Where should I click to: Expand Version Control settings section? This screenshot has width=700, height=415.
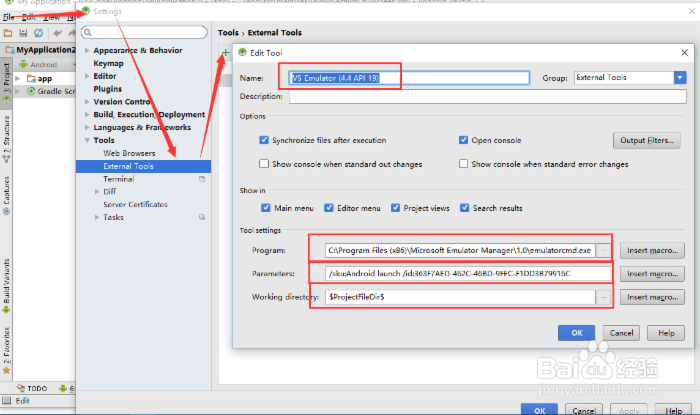87,102
